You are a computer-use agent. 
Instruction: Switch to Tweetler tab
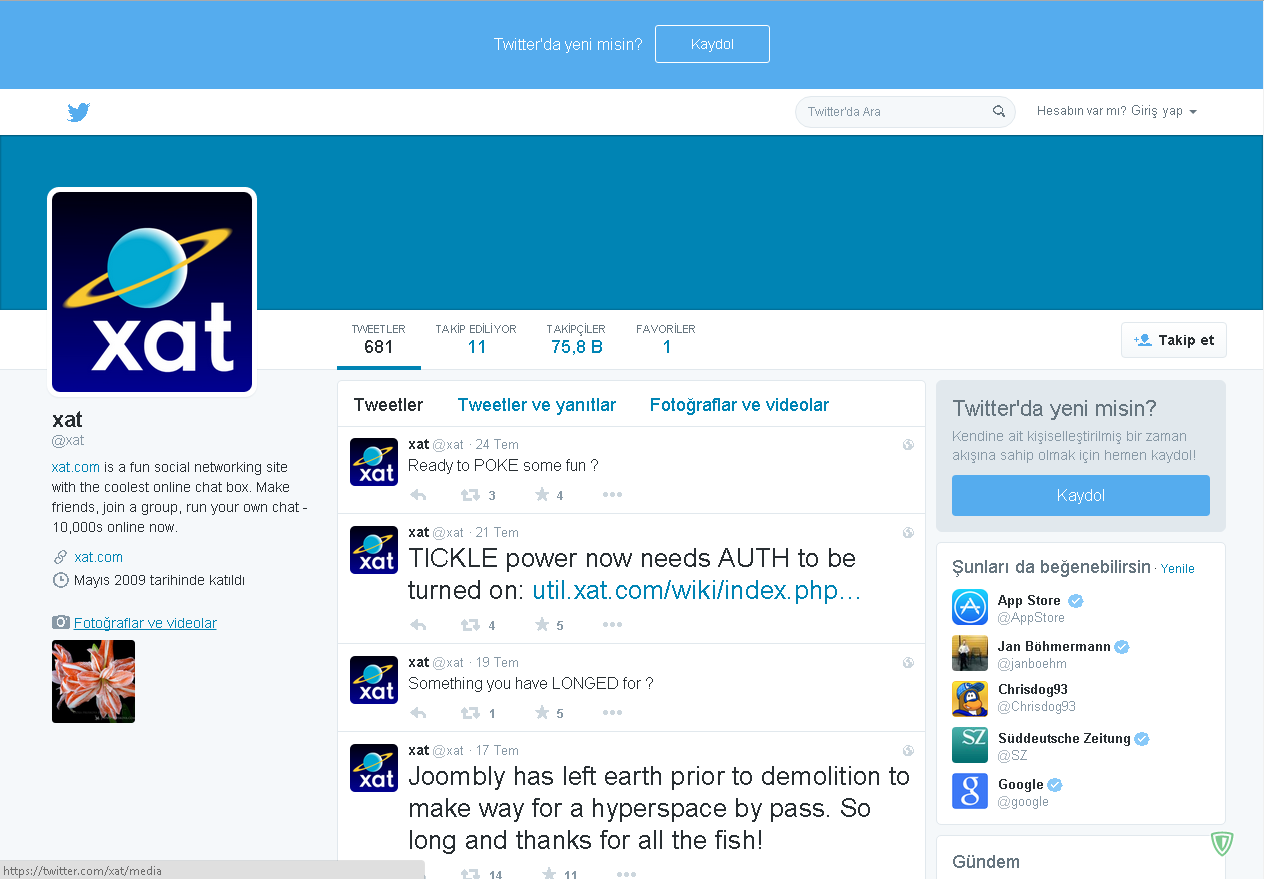pyautogui.click(x=388, y=405)
